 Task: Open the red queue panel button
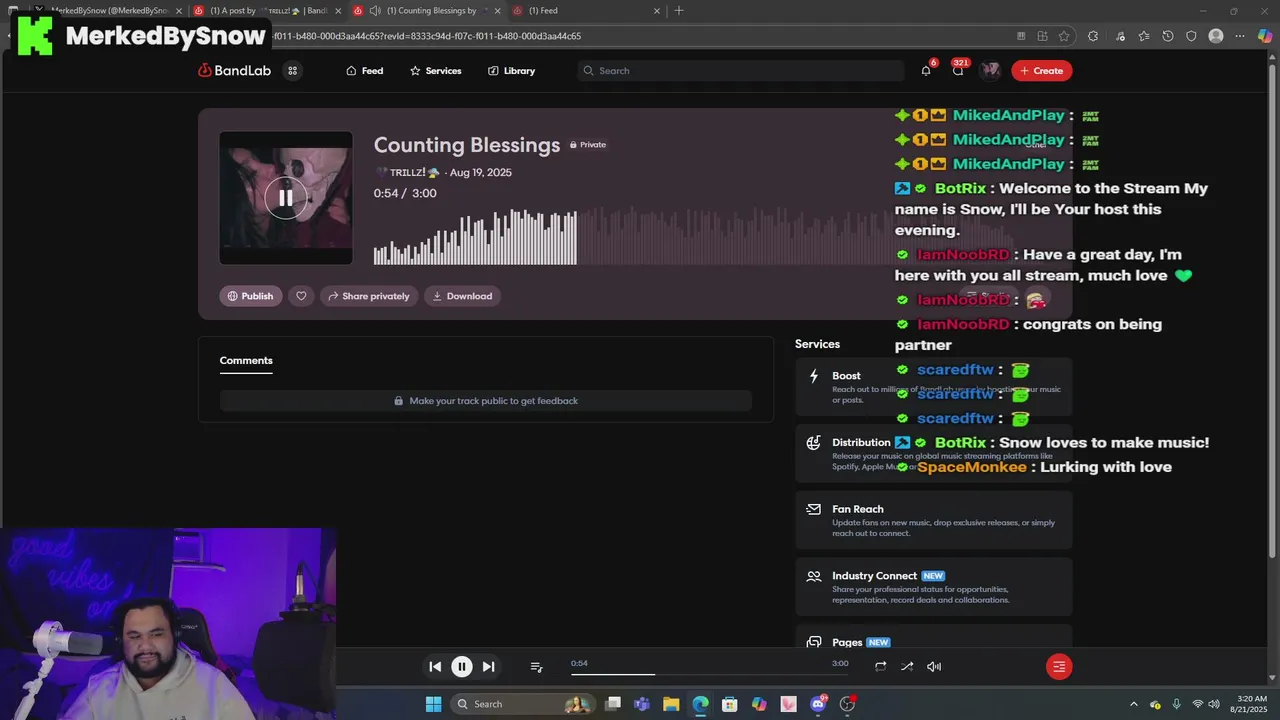(1059, 667)
